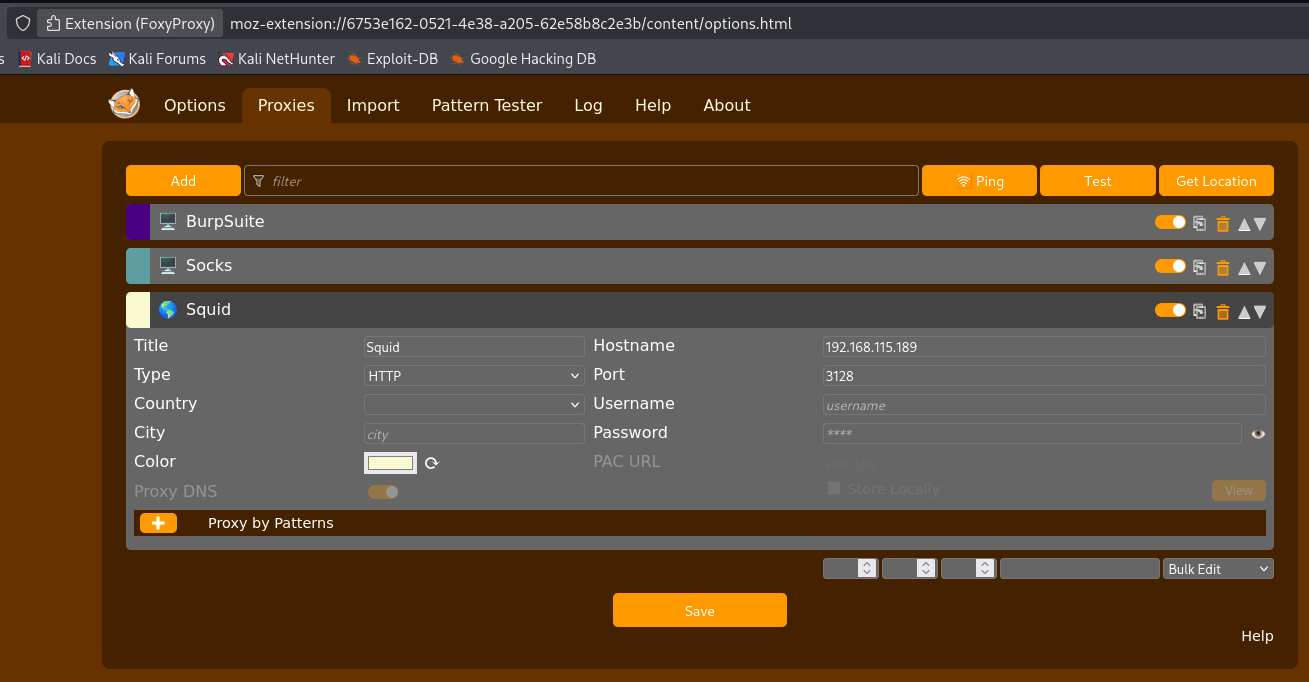Delete the BurpSuite proxy with trash icon
The width and height of the screenshot is (1309, 682).
[1222, 223]
